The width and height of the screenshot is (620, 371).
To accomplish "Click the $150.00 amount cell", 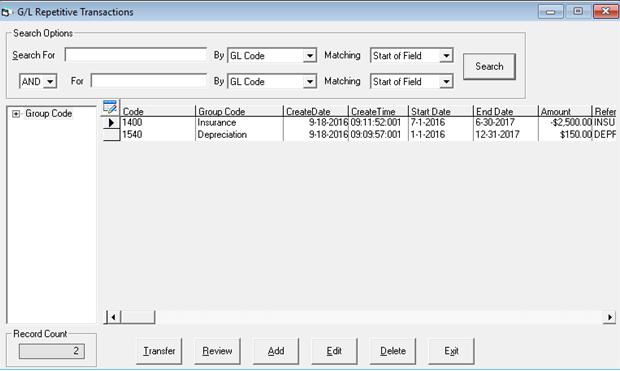I will point(565,134).
